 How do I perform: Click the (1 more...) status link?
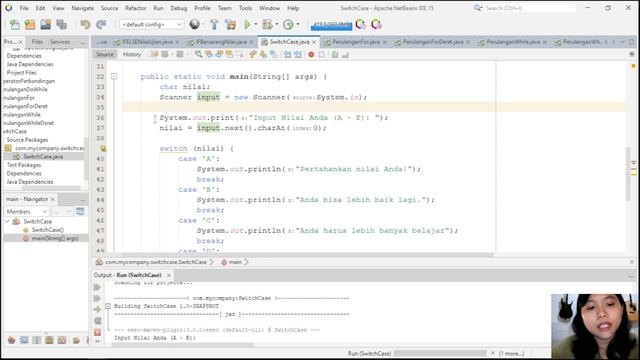[511, 353]
